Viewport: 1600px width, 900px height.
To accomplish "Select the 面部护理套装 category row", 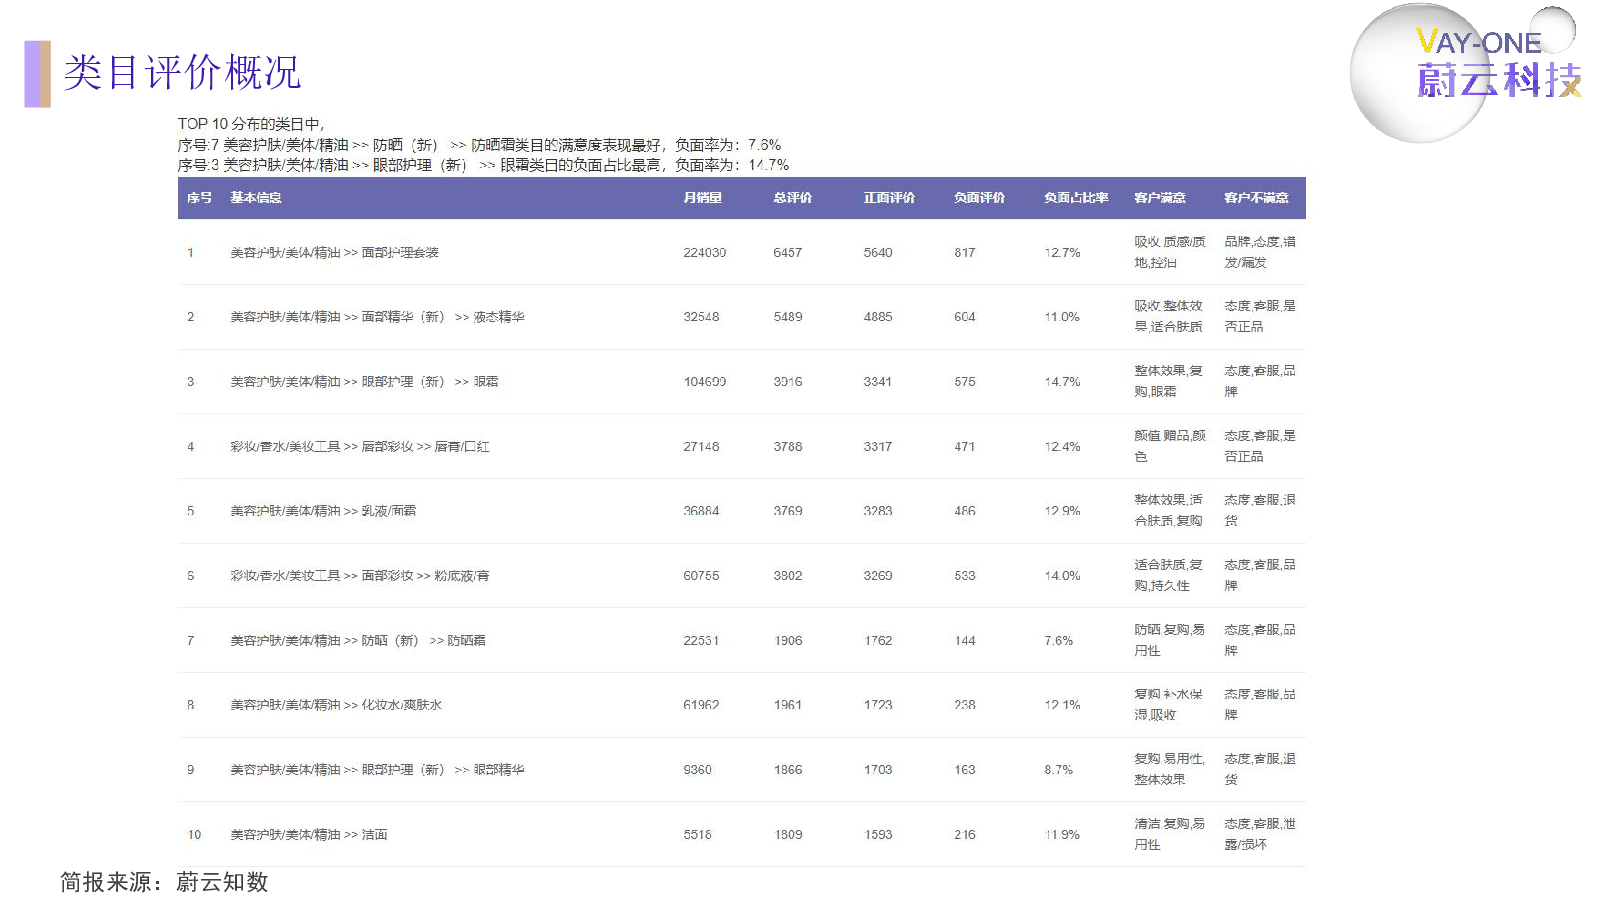I will [334, 253].
